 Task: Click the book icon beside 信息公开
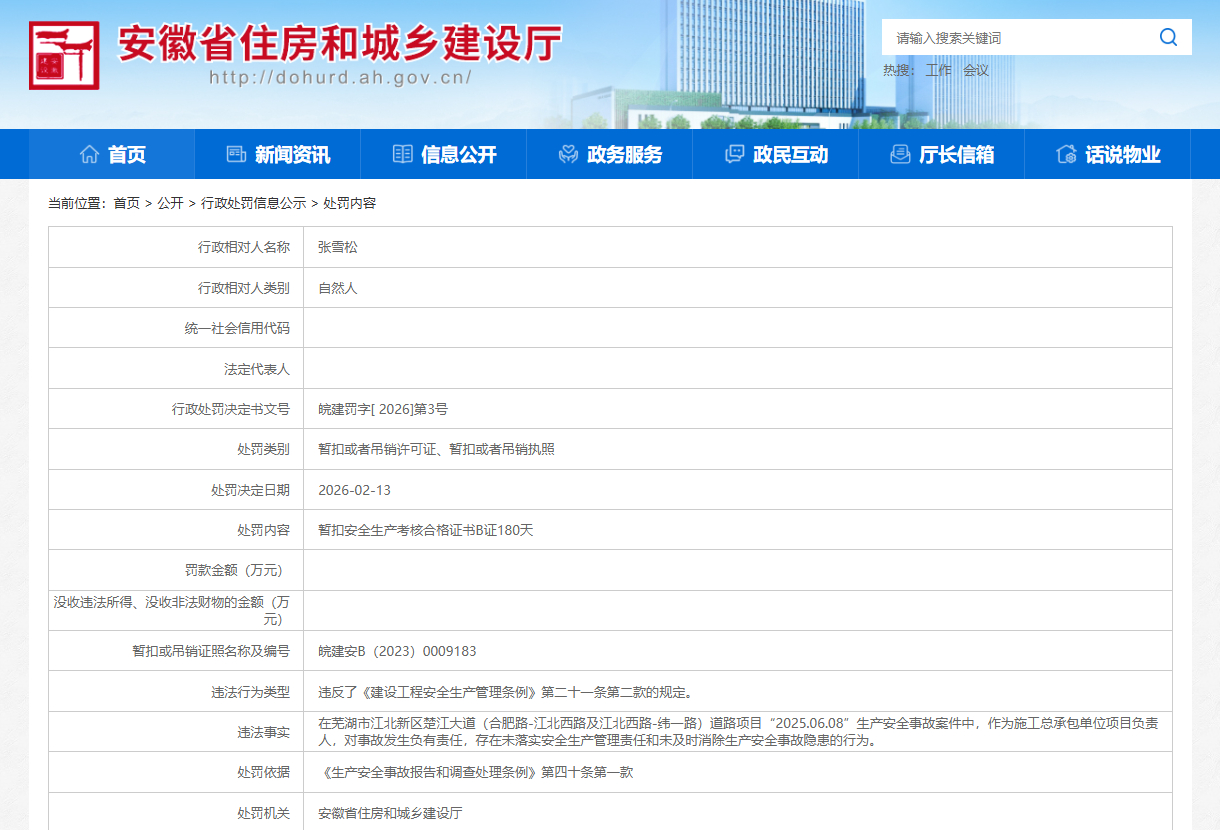click(x=402, y=154)
